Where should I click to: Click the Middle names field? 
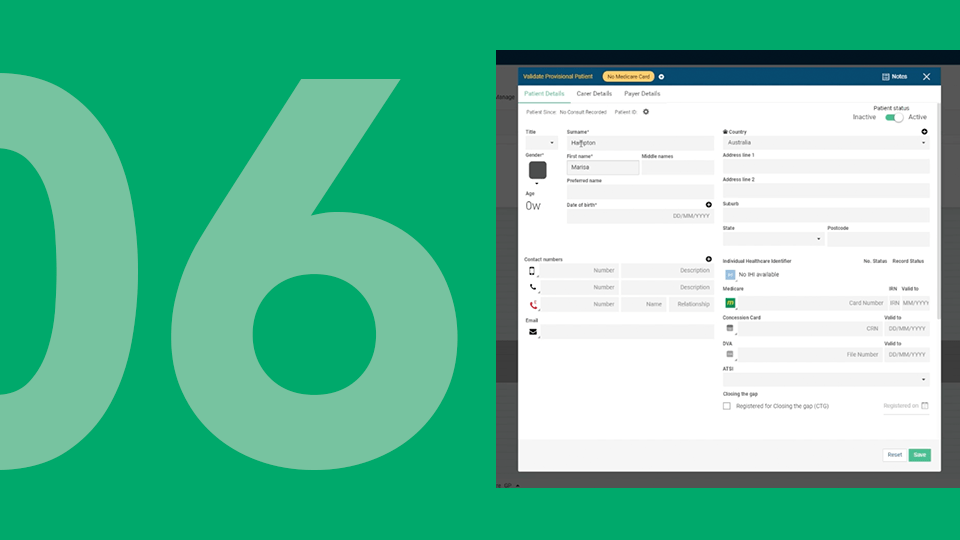(x=677, y=167)
